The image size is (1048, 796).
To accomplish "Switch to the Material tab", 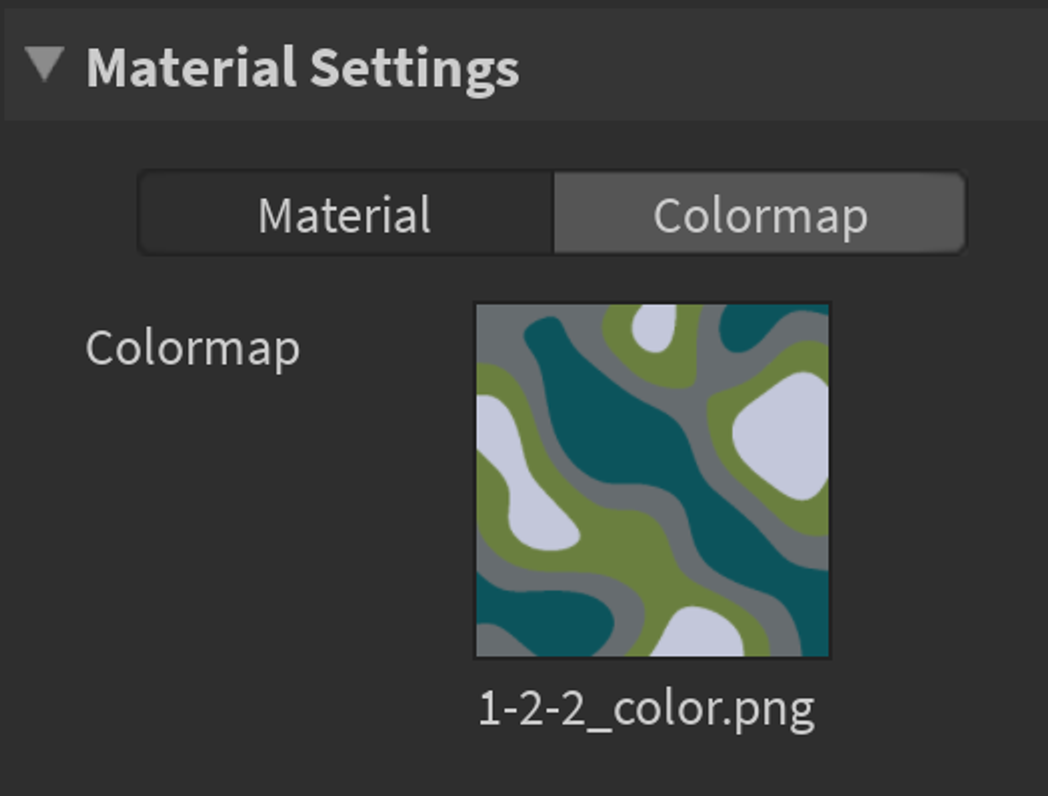I will 346,214.
